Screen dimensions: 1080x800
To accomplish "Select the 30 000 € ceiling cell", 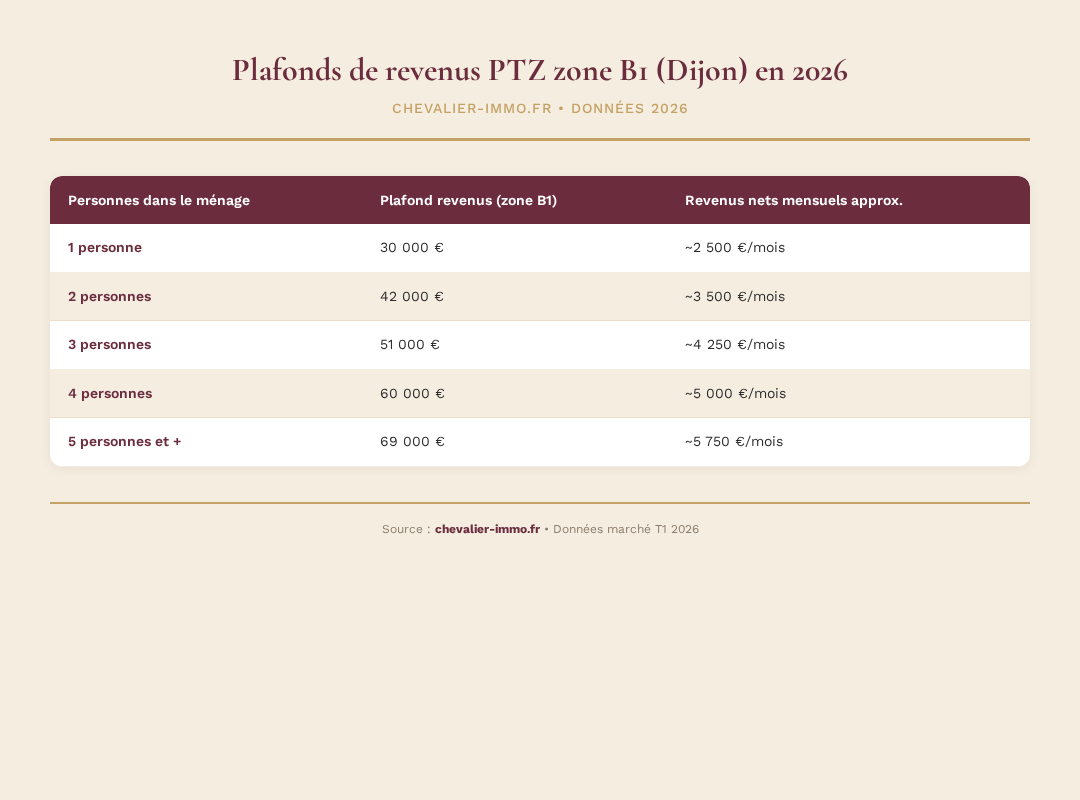I will pos(412,248).
